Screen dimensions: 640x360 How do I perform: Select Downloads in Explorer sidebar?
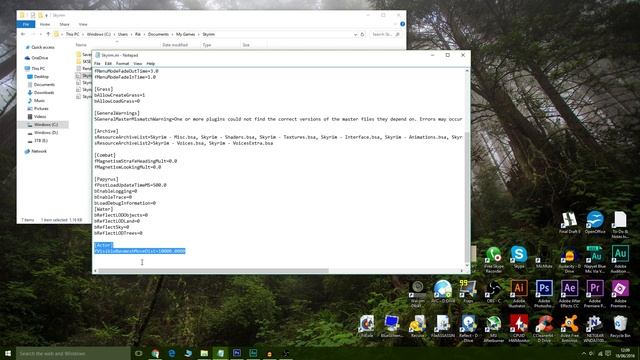pyautogui.click(x=44, y=93)
